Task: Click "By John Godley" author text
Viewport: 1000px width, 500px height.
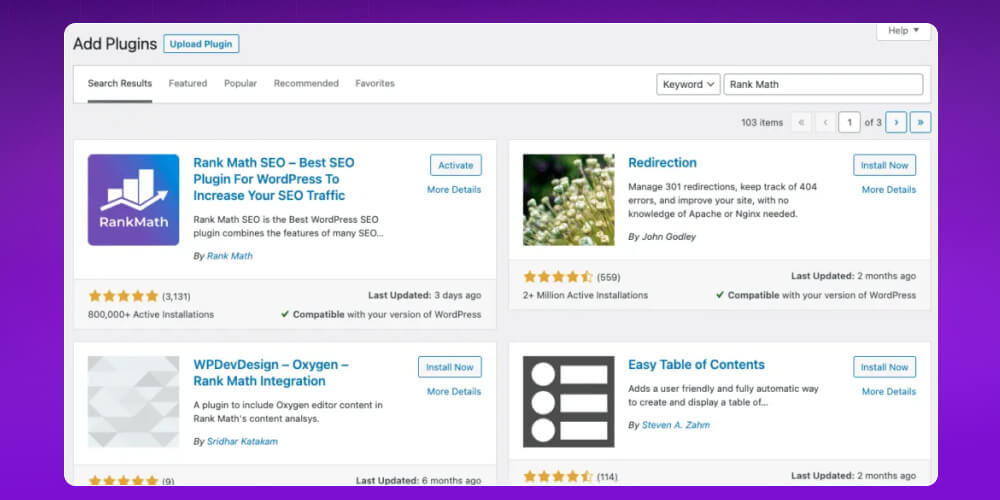Action: click(x=662, y=237)
